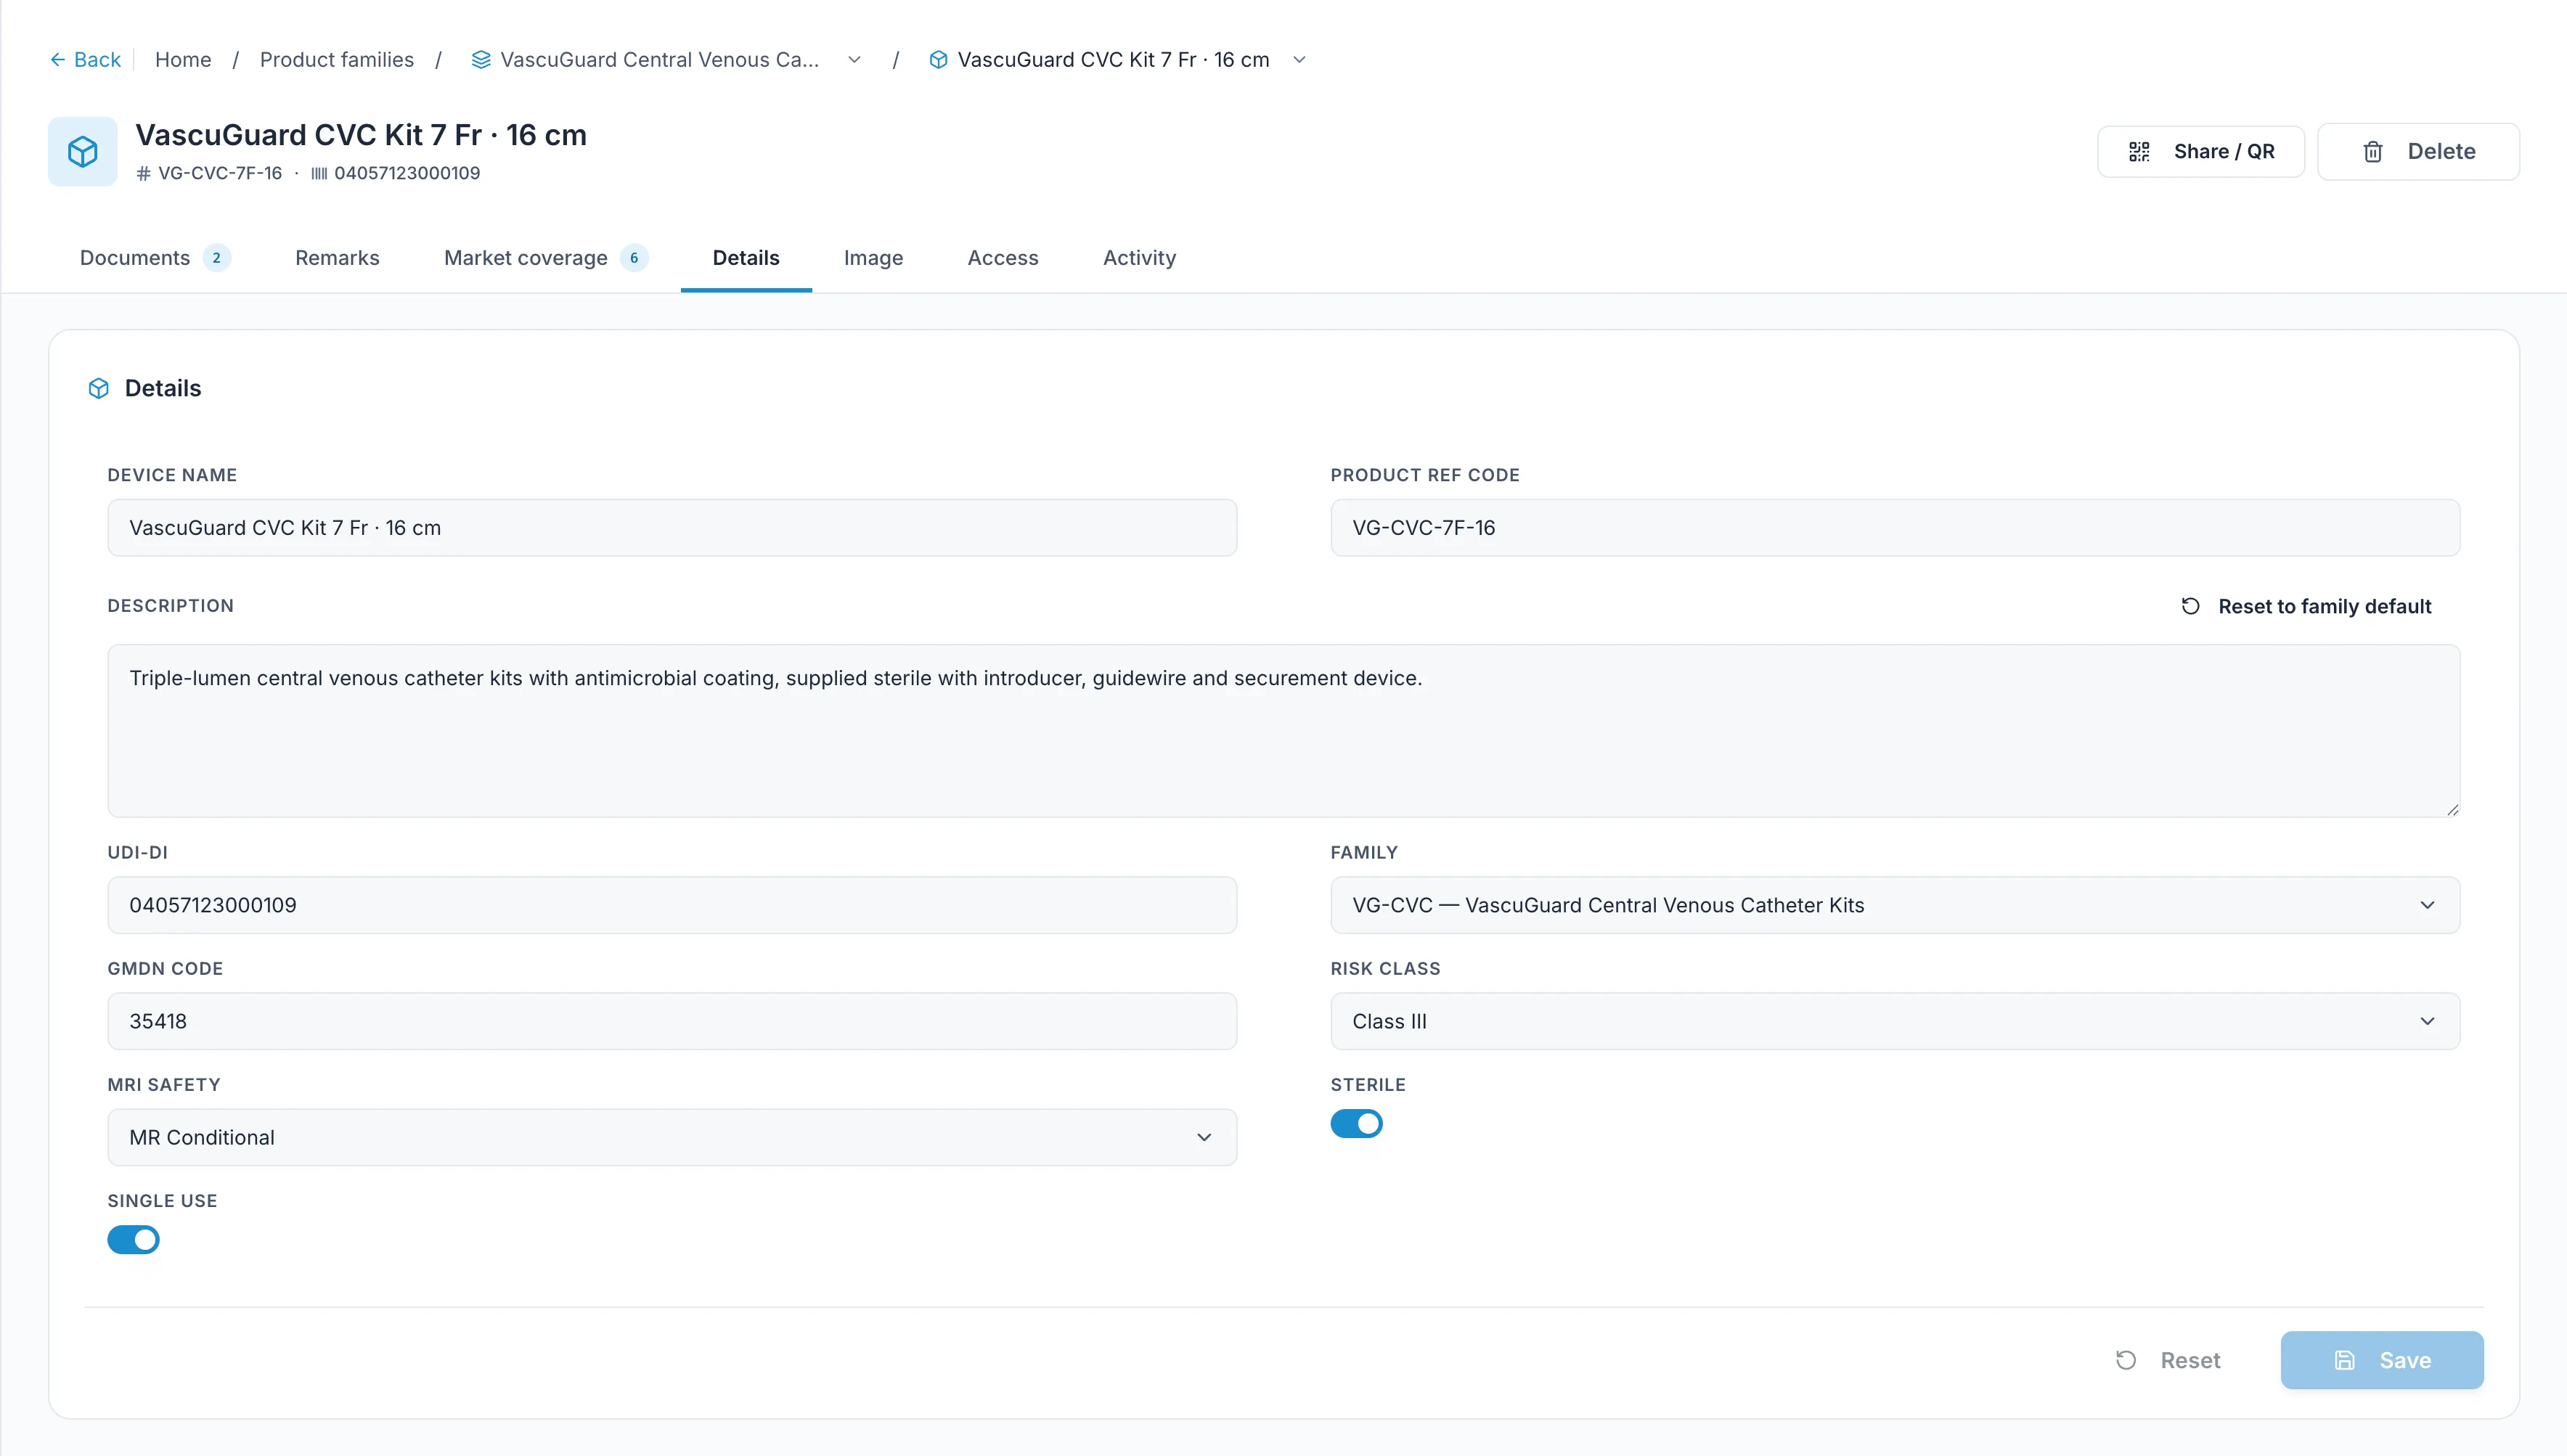Click the cube icon beside Details heading

(x=98, y=388)
